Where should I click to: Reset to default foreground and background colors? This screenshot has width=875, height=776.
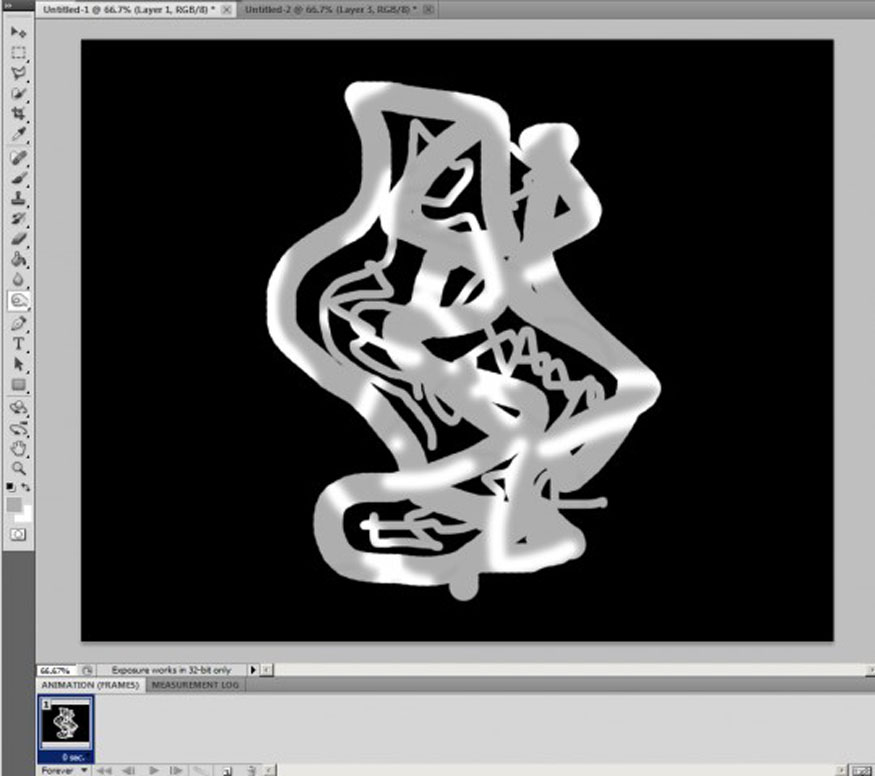coord(10,487)
